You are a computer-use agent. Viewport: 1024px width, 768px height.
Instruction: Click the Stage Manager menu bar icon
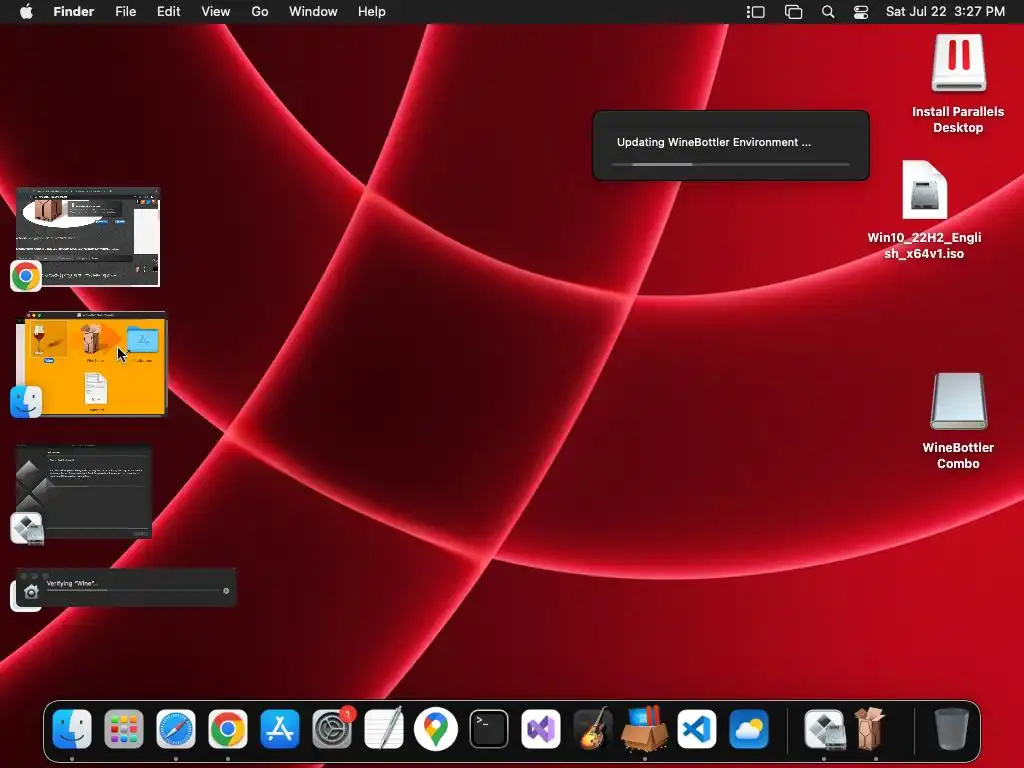point(756,12)
